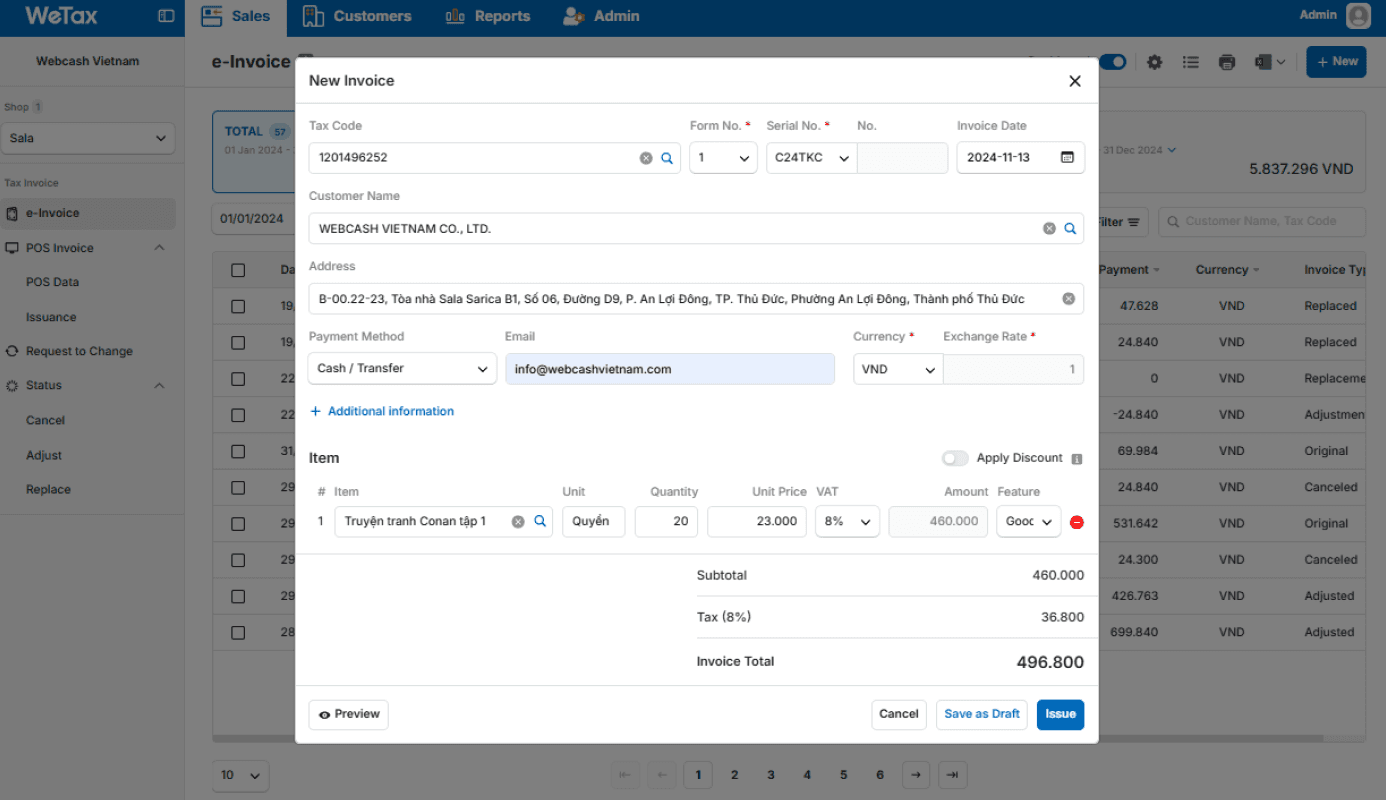The height and width of the screenshot is (800, 1386).
Task: Check the select-all box in table header
Action: coord(238,270)
